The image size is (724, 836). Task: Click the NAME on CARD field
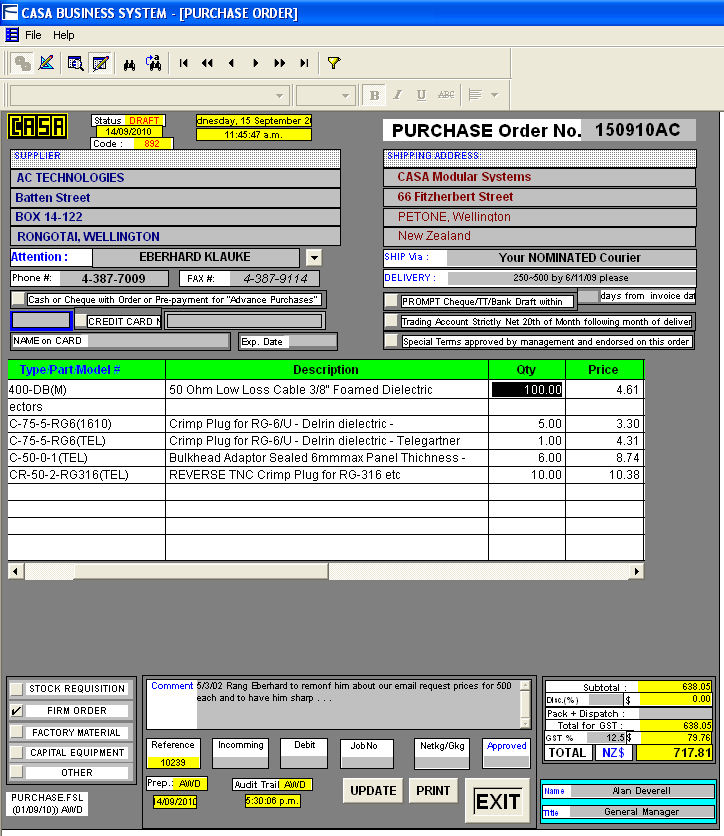click(x=121, y=341)
